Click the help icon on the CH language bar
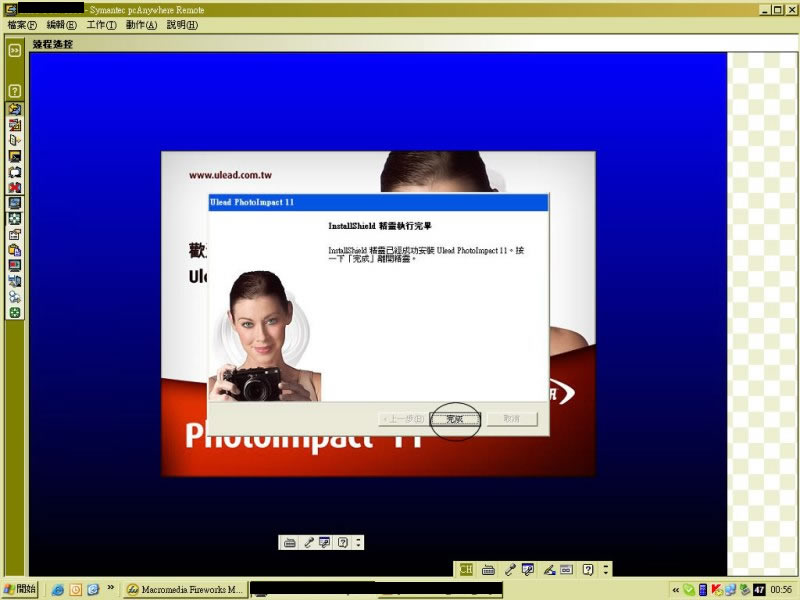The image size is (800, 600). tap(588, 569)
